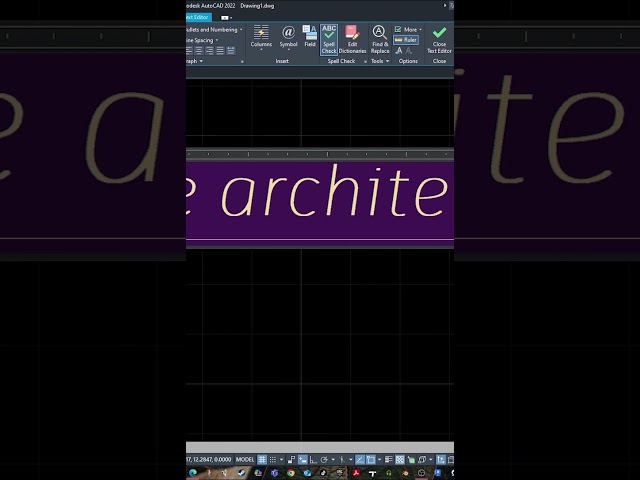
Task: Toggle 2D object snap in status bar
Action: point(370,460)
